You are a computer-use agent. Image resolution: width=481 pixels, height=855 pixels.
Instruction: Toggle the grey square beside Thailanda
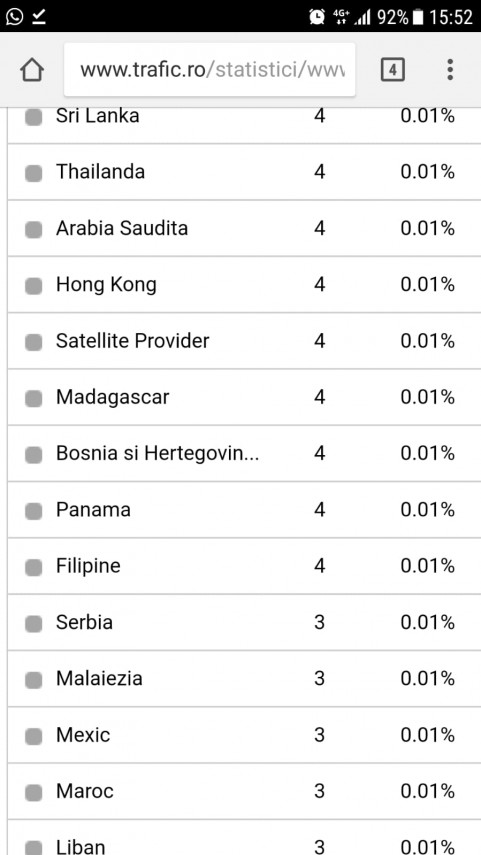click(33, 173)
